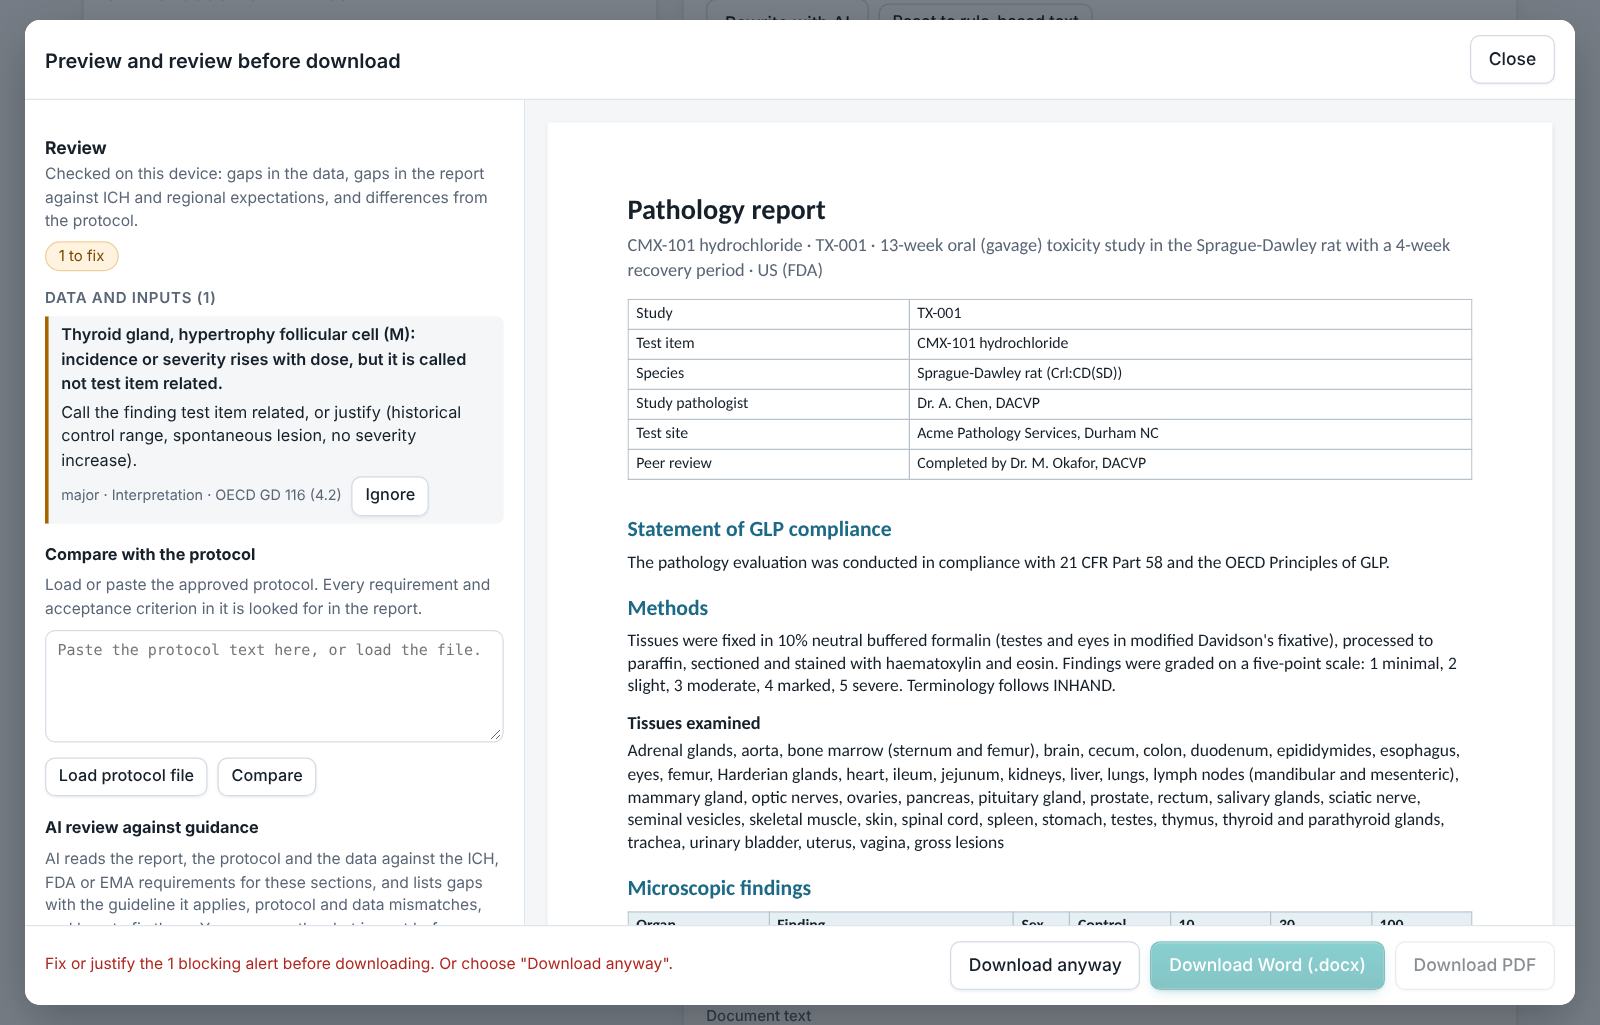Ignore the thyroid gland hypertrophy alert
The width and height of the screenshot is (1600, 1025).
(x=390, y=495)
